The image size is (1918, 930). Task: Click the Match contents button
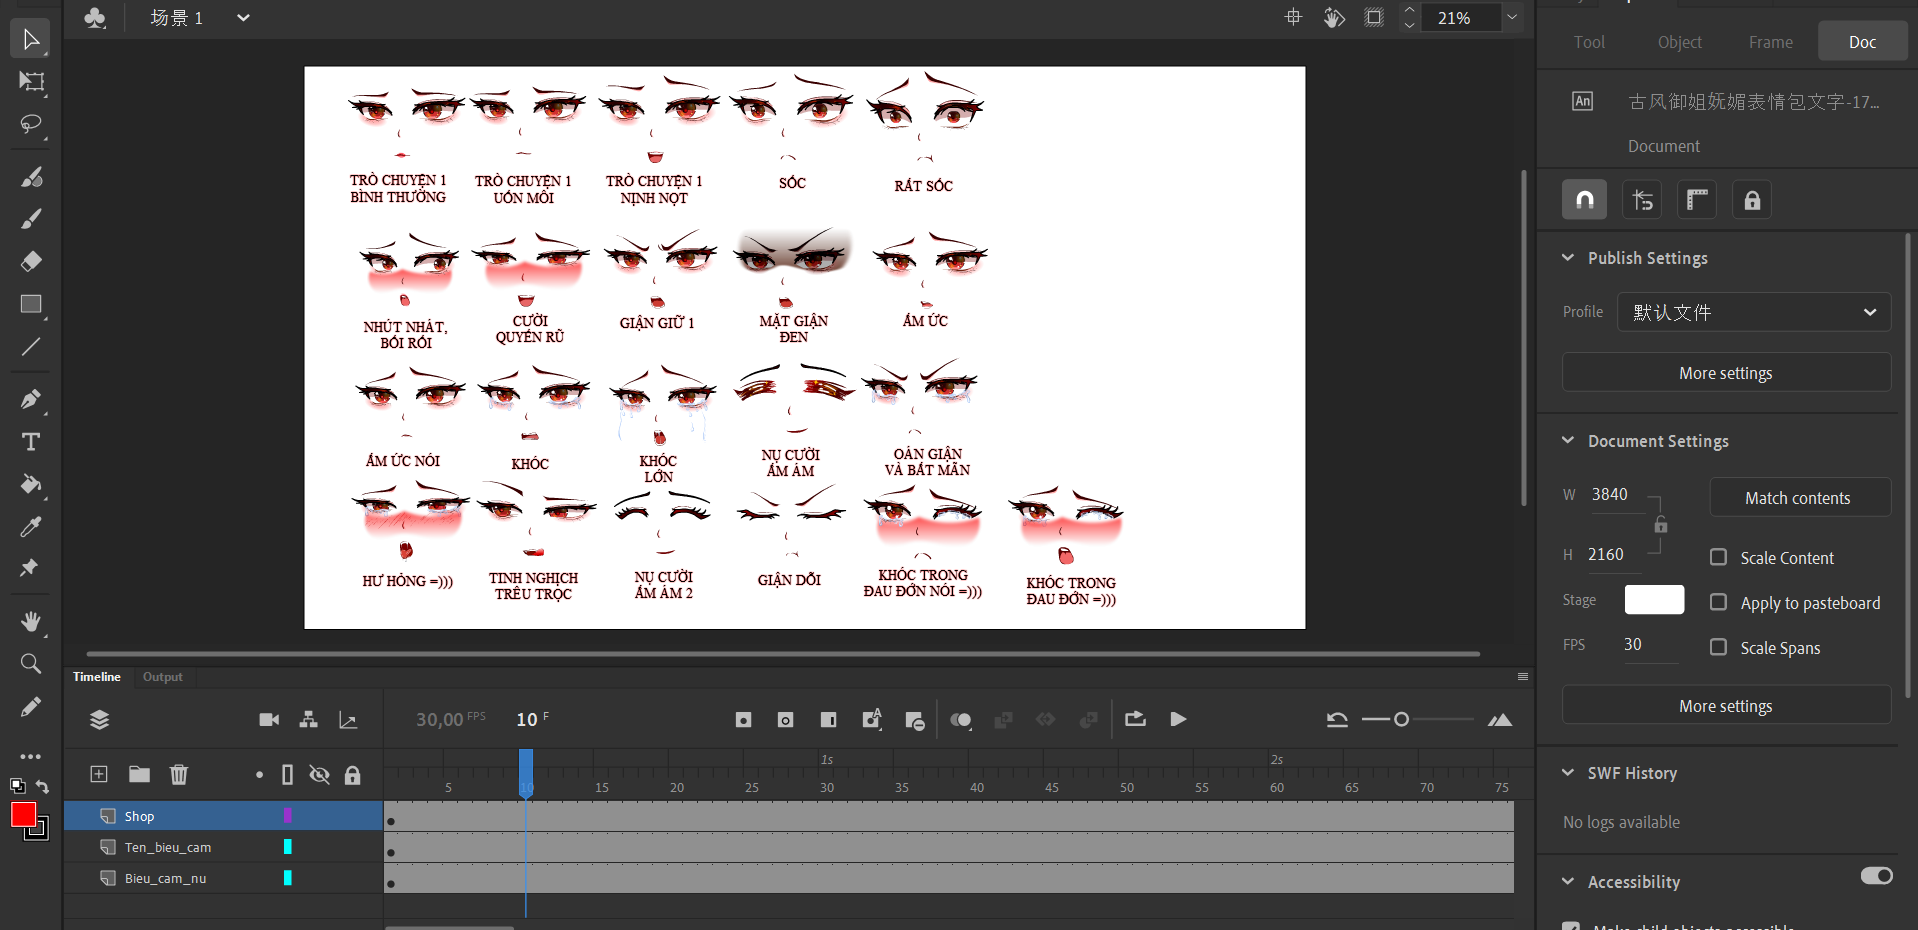pyautogui.click(x=1798, y=498)
